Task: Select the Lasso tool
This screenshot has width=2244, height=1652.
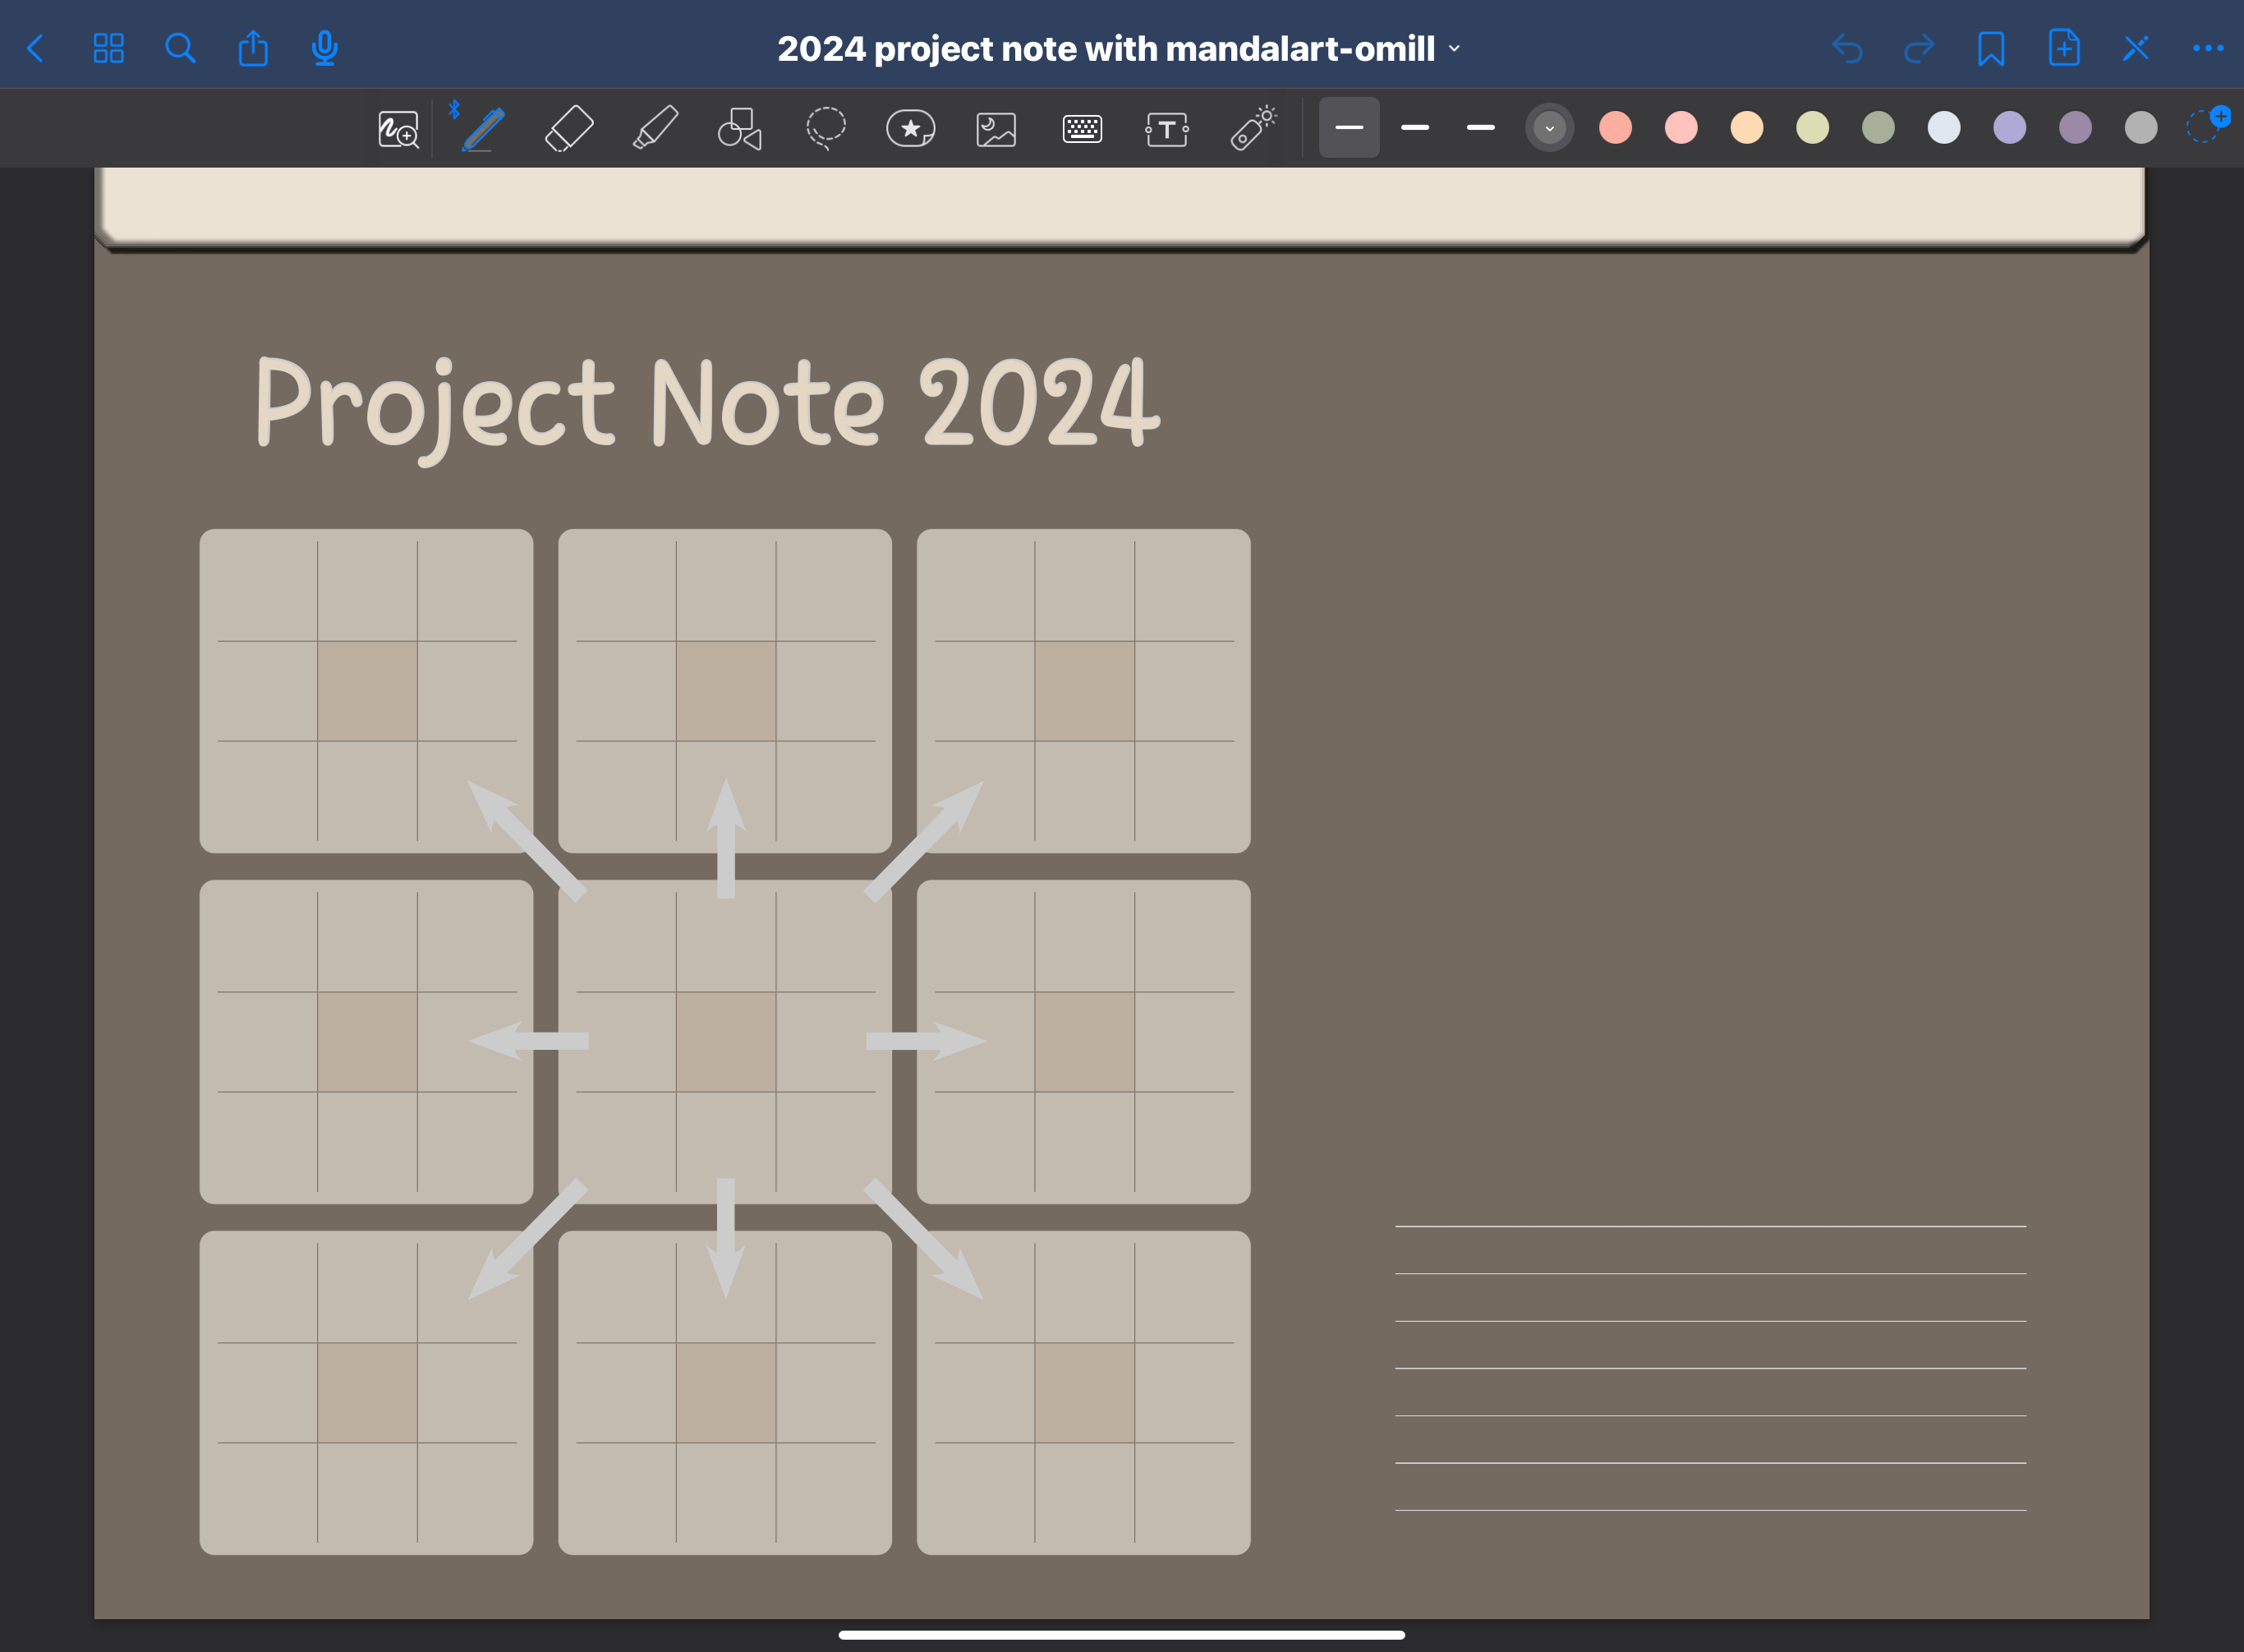Action: click(x=826, y=128)
